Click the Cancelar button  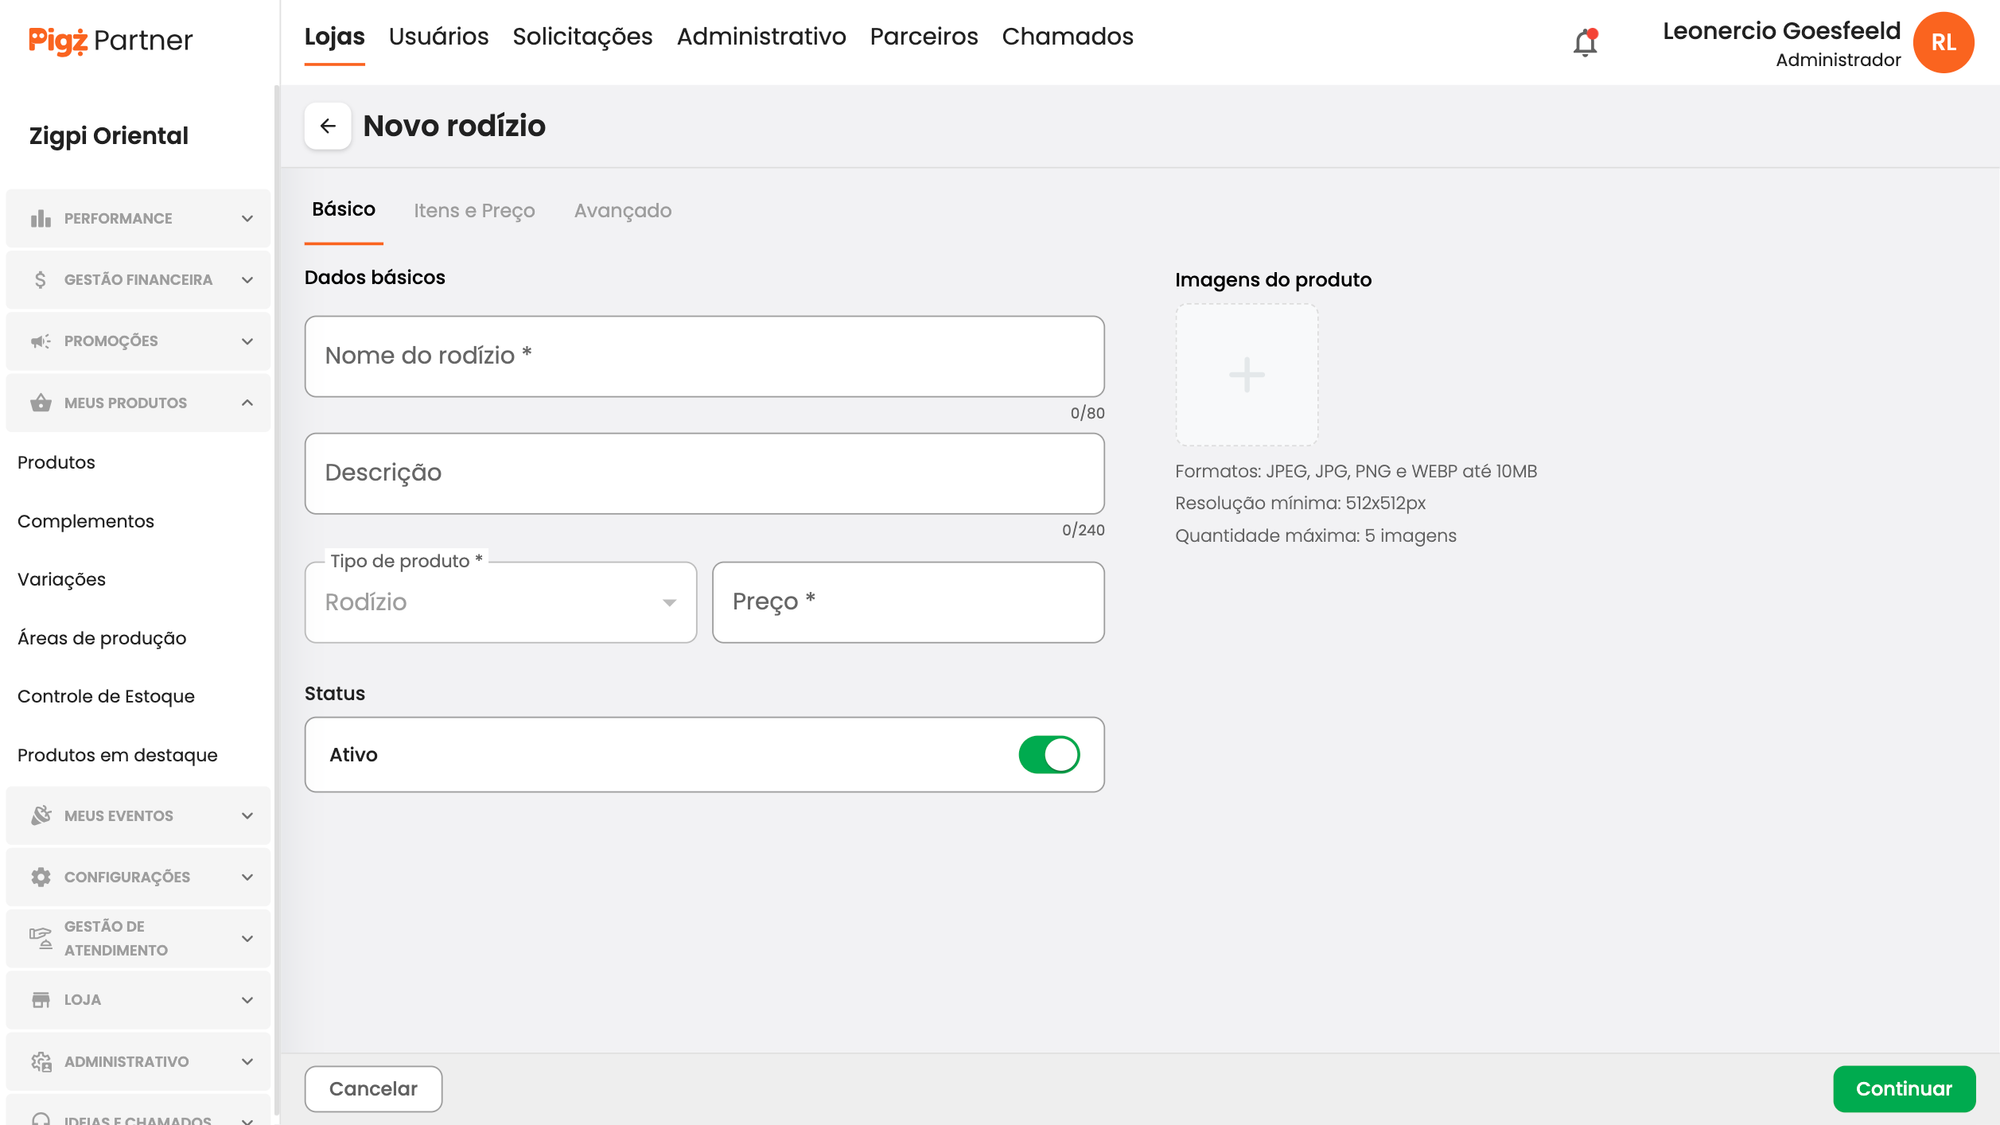click(x=373, y=1089)
